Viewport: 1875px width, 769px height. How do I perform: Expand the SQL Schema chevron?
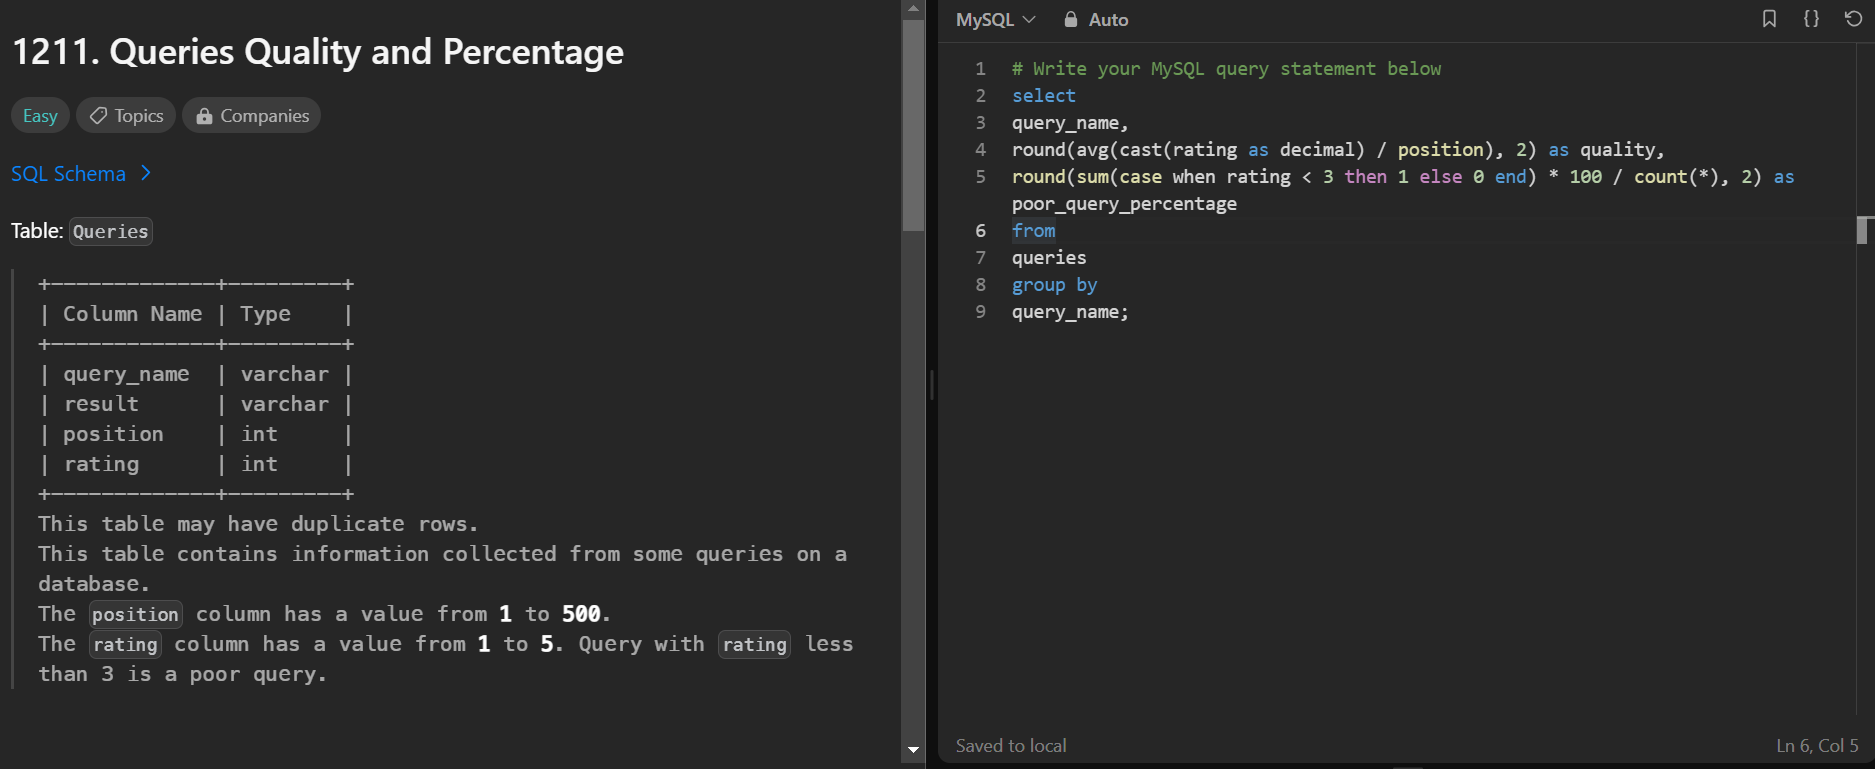(x=146, y=173)
